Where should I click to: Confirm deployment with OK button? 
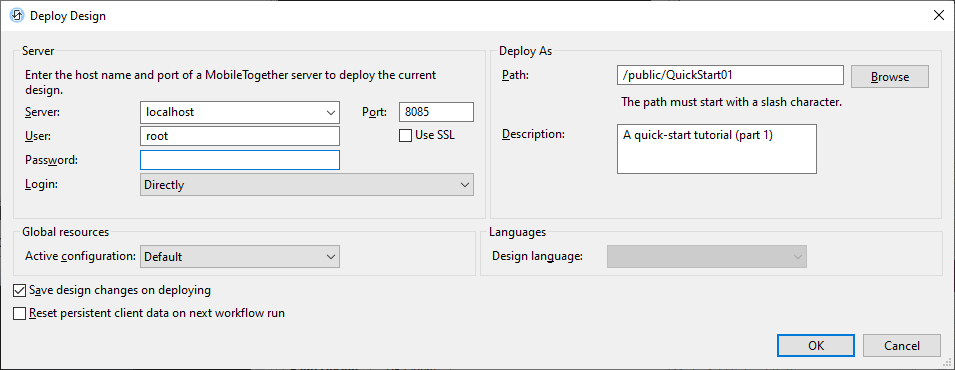coord(816,346)
